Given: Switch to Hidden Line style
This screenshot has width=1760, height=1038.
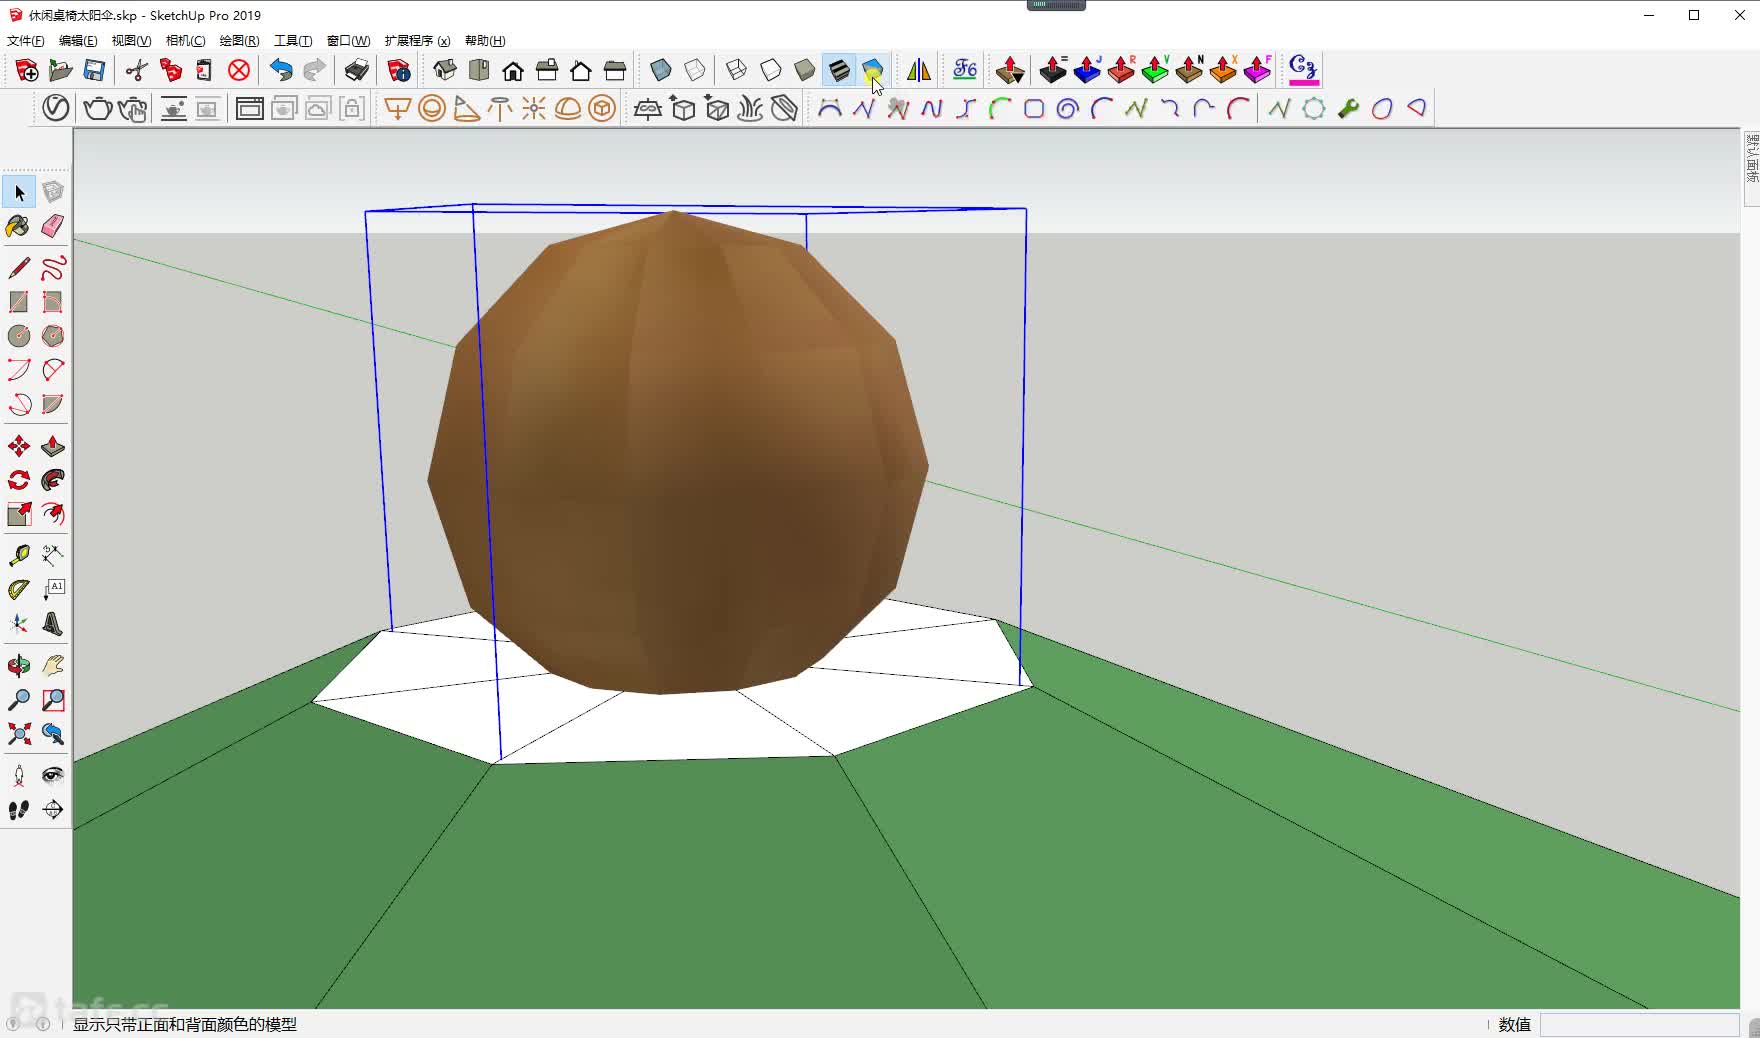Looking at the screenshot, I should [771, 70].
